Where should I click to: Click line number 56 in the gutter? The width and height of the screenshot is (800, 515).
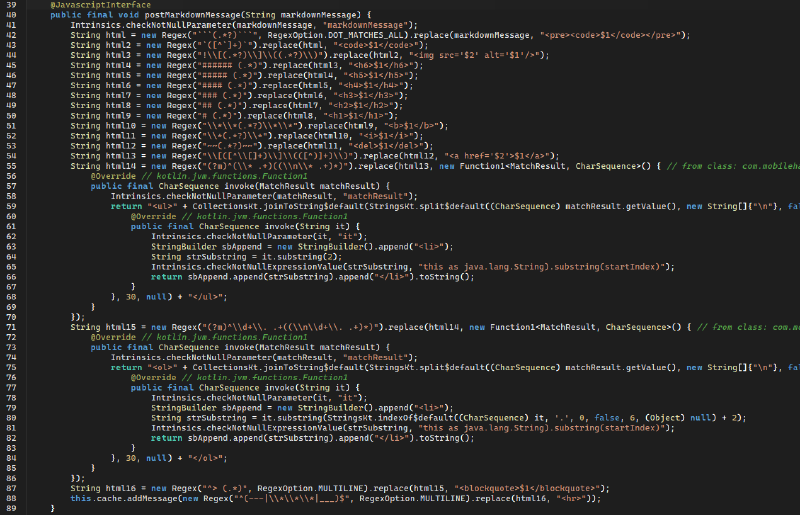coord(12,175)
